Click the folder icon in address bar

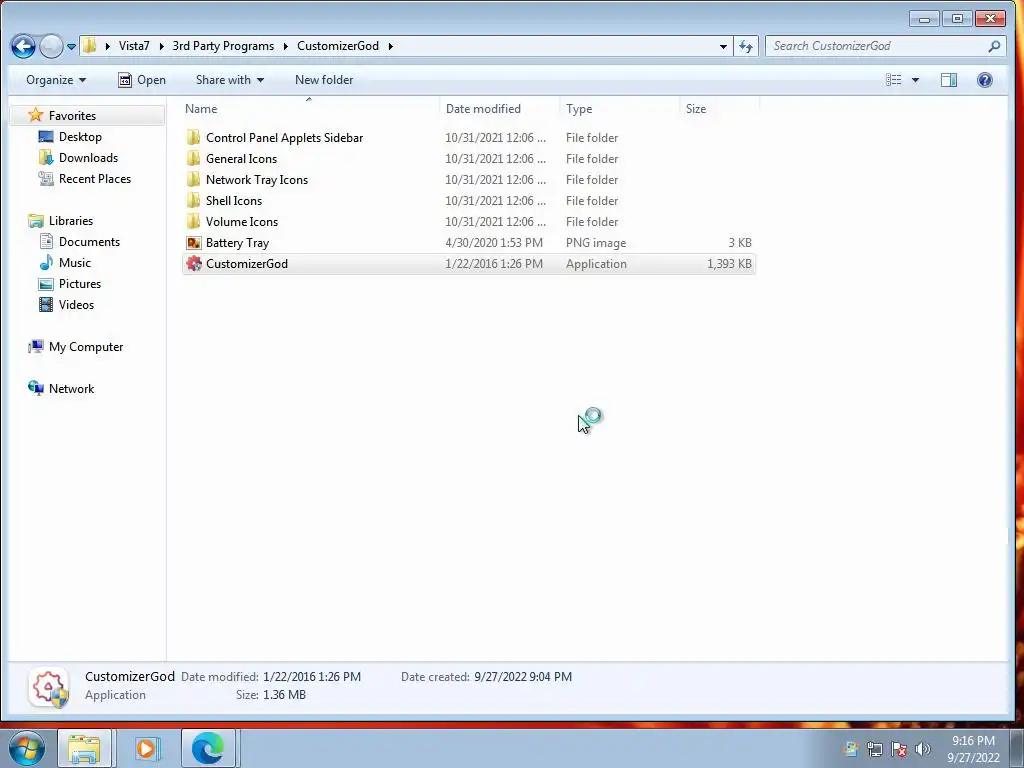[89, 46]
